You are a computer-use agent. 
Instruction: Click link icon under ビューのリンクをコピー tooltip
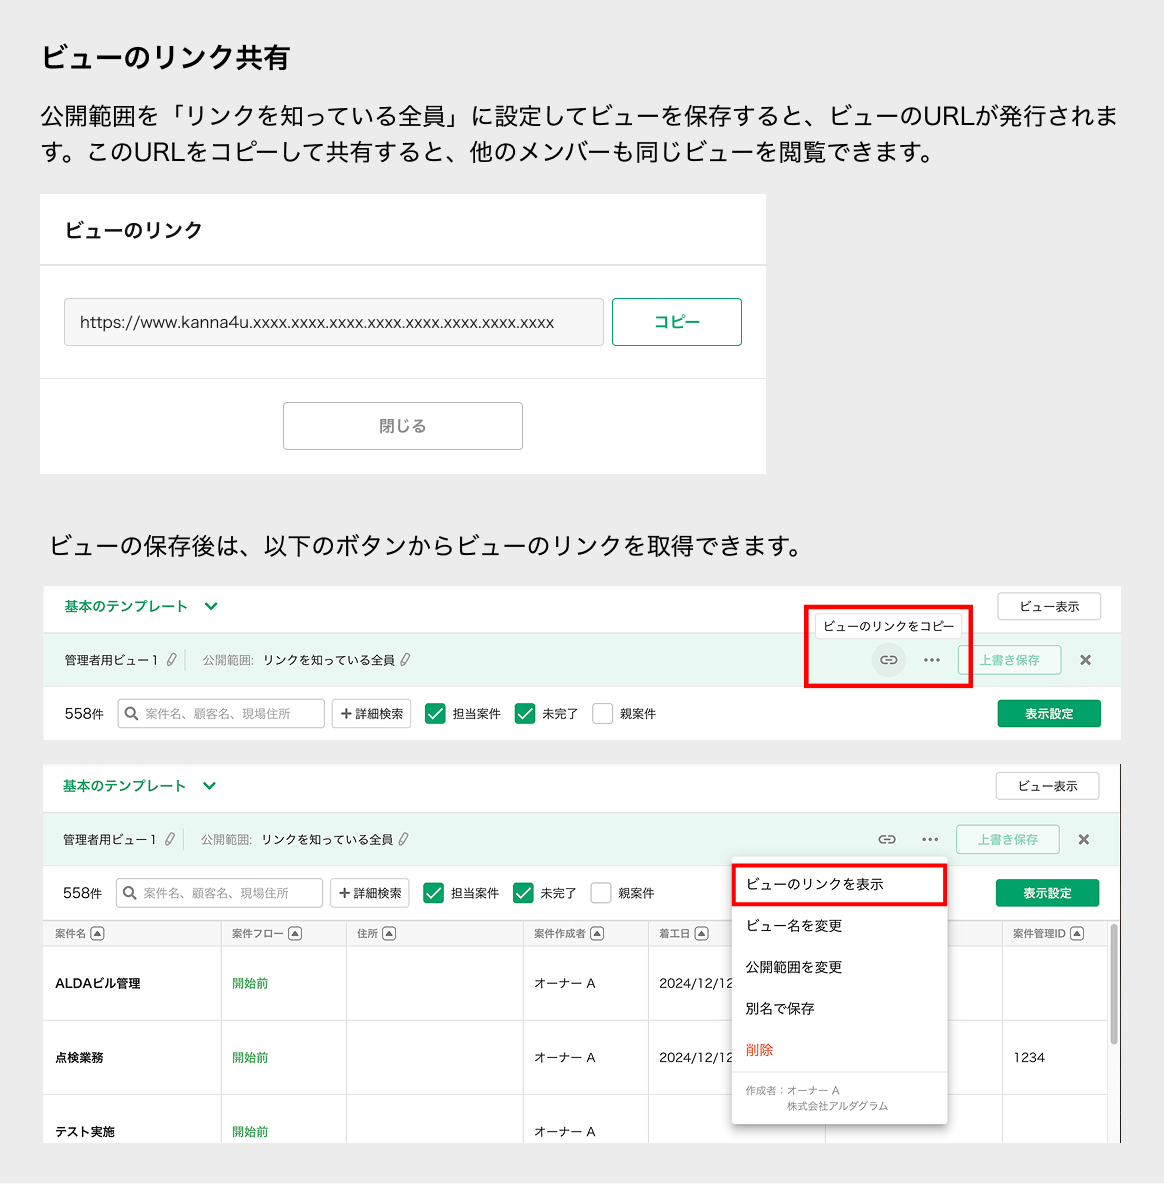888,660
